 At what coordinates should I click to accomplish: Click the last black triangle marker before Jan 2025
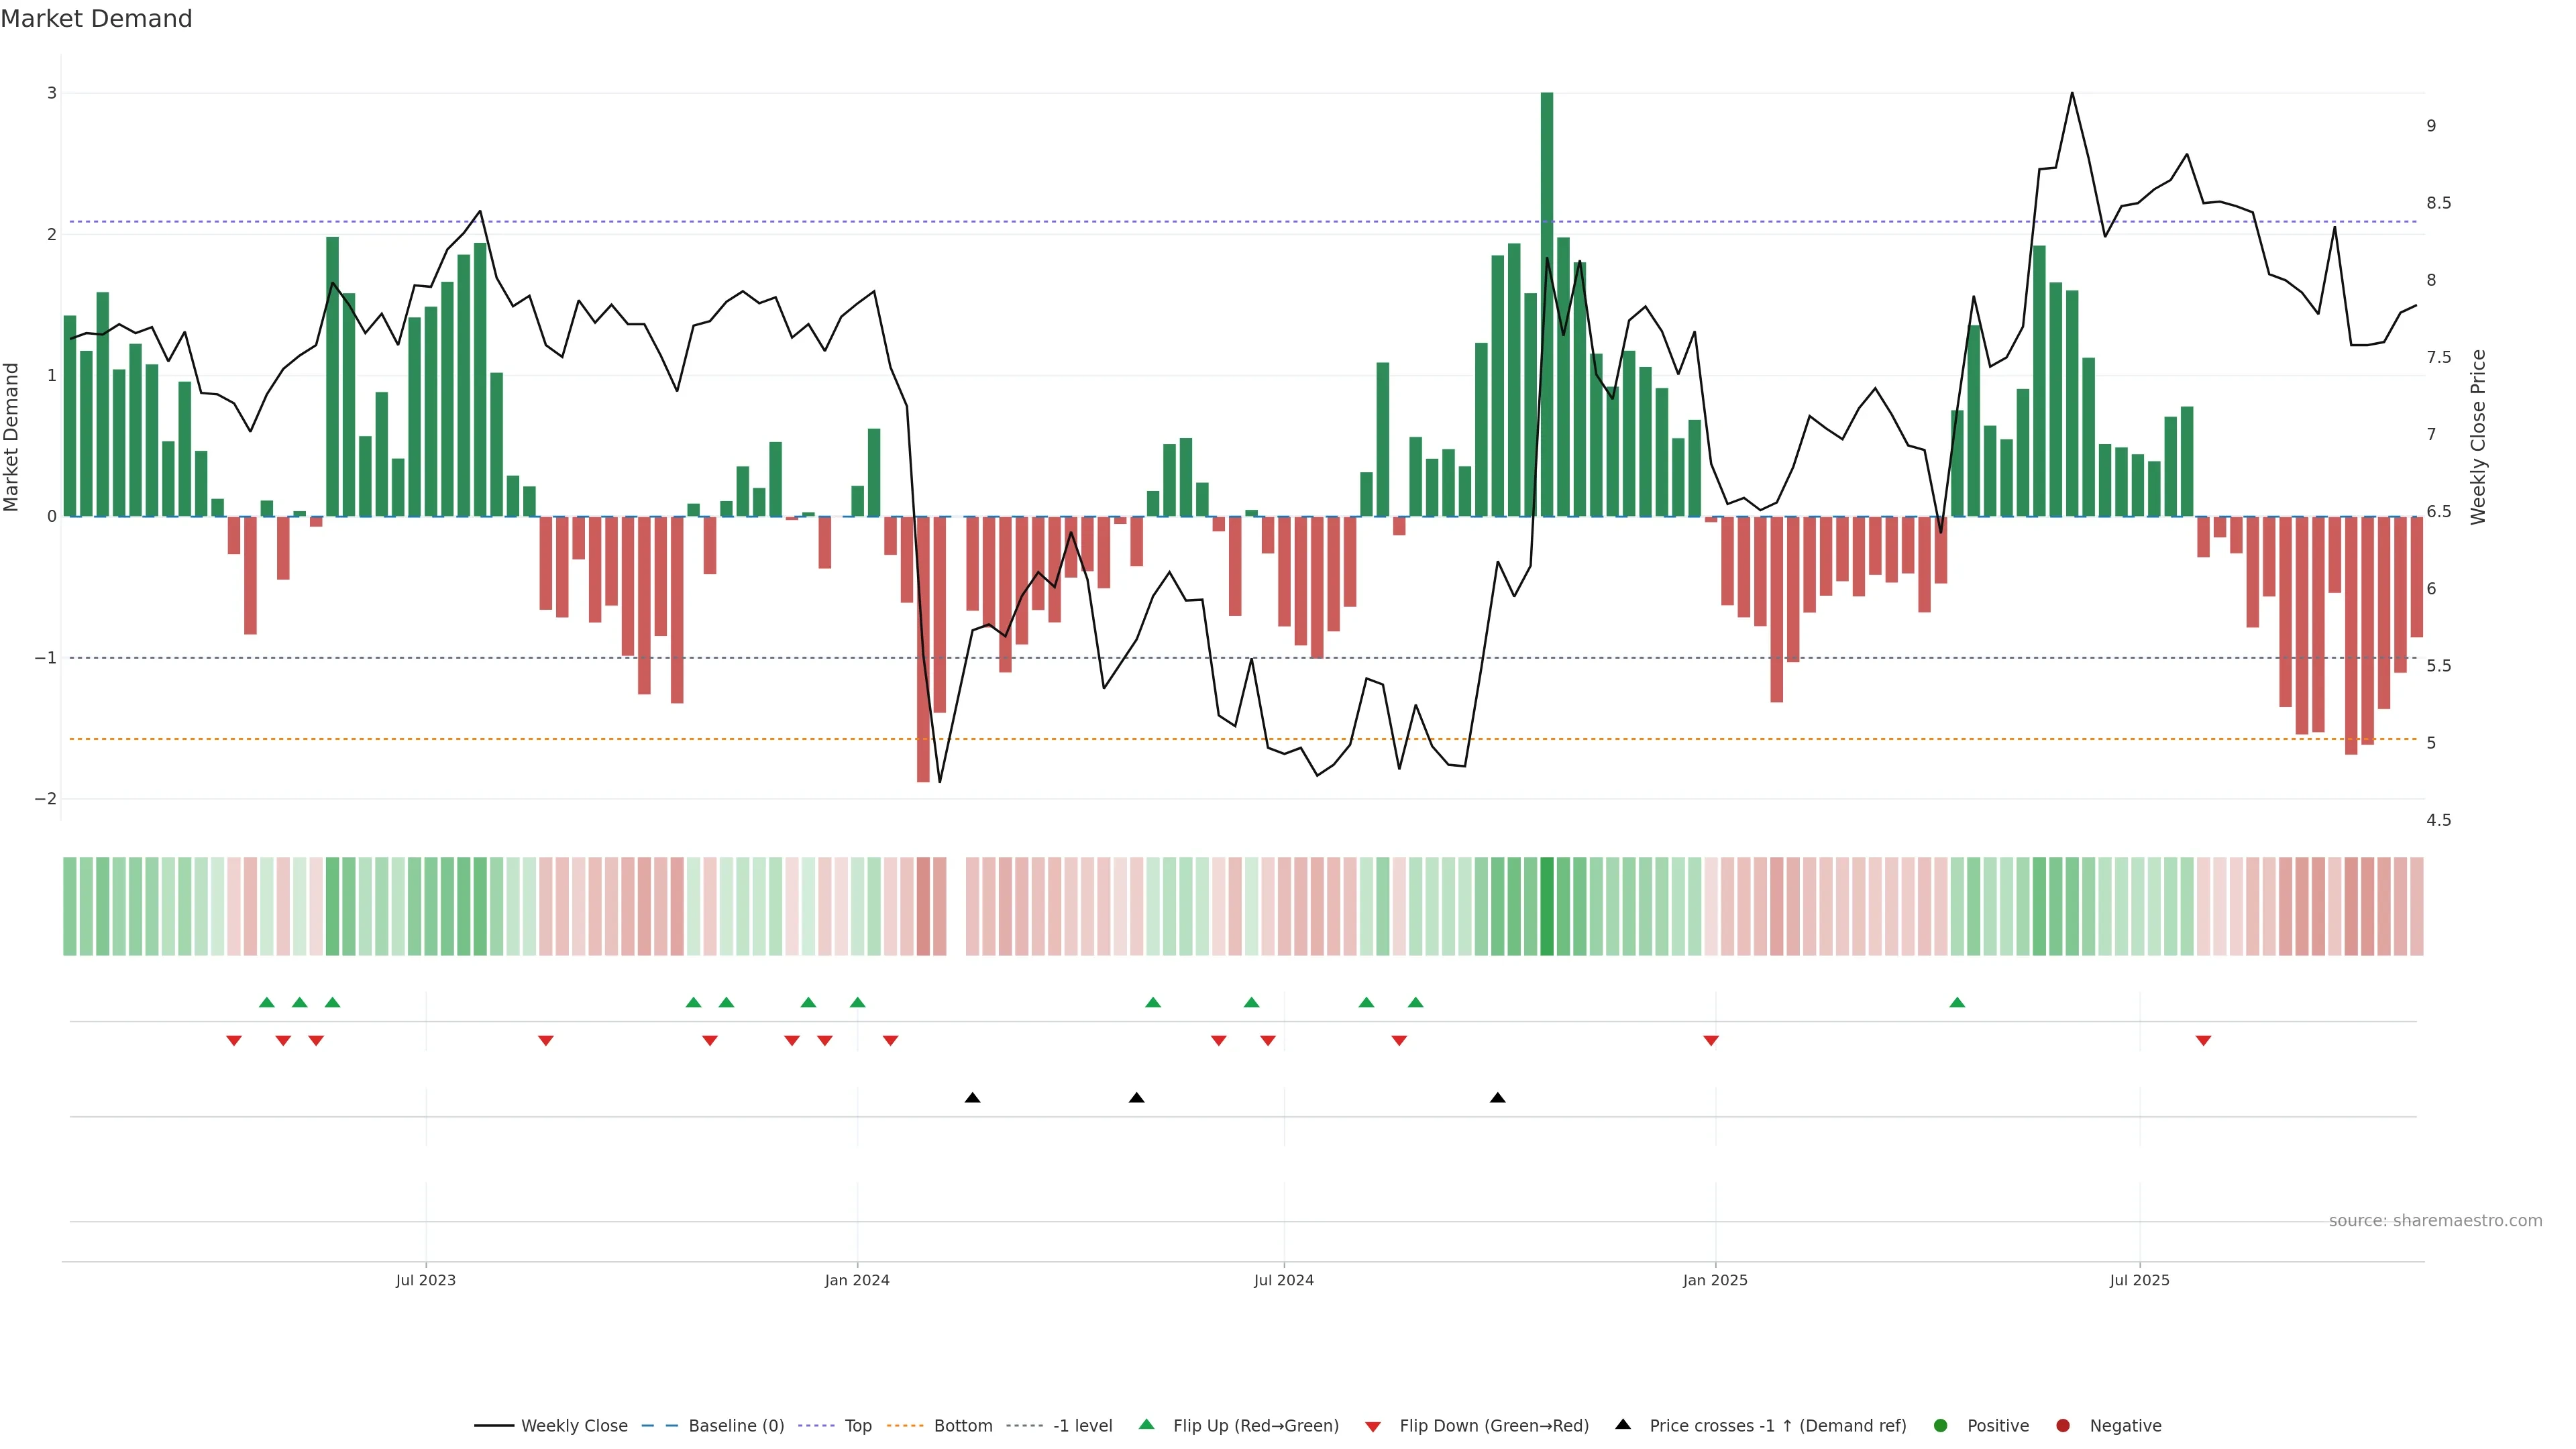(1497, 1098)
